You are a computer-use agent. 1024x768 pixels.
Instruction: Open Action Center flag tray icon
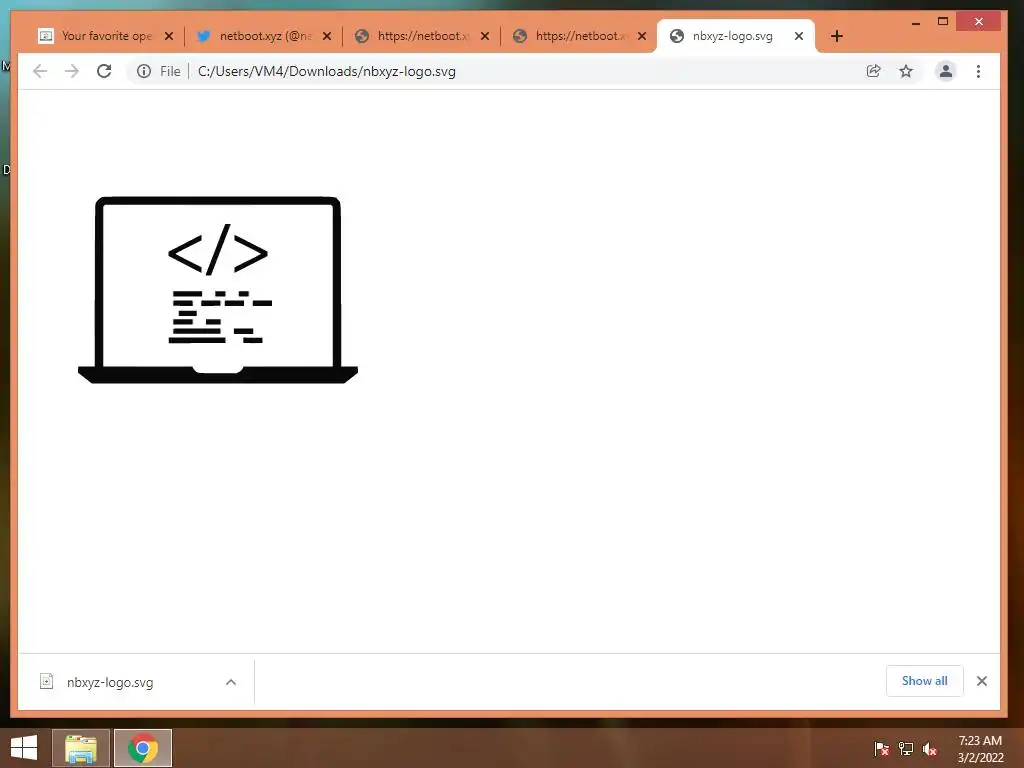click(x=881, y=749)
